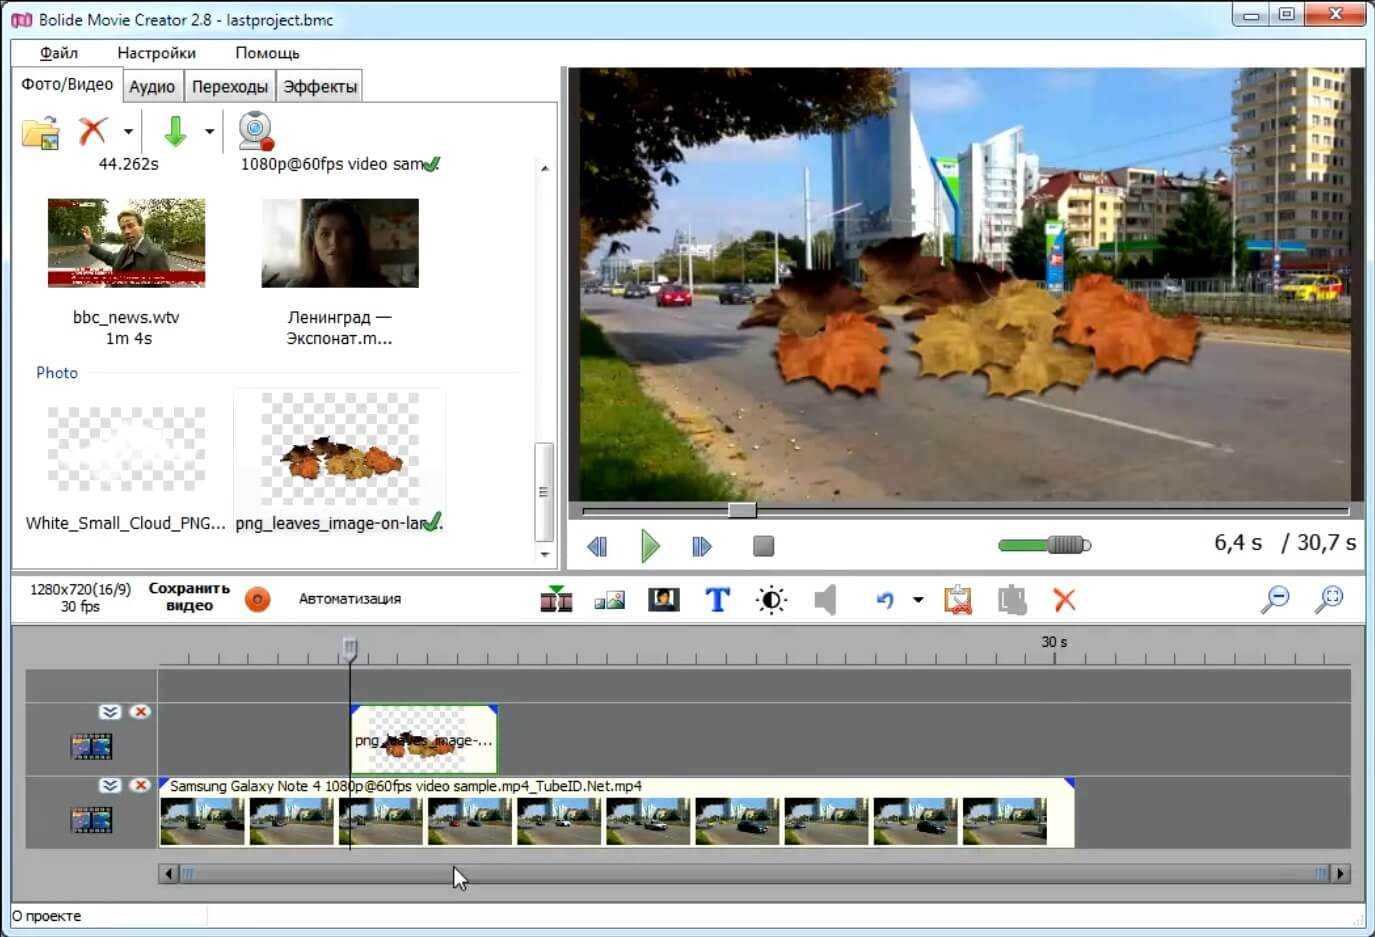Click the media library scroll up arrow

[544, 168]
